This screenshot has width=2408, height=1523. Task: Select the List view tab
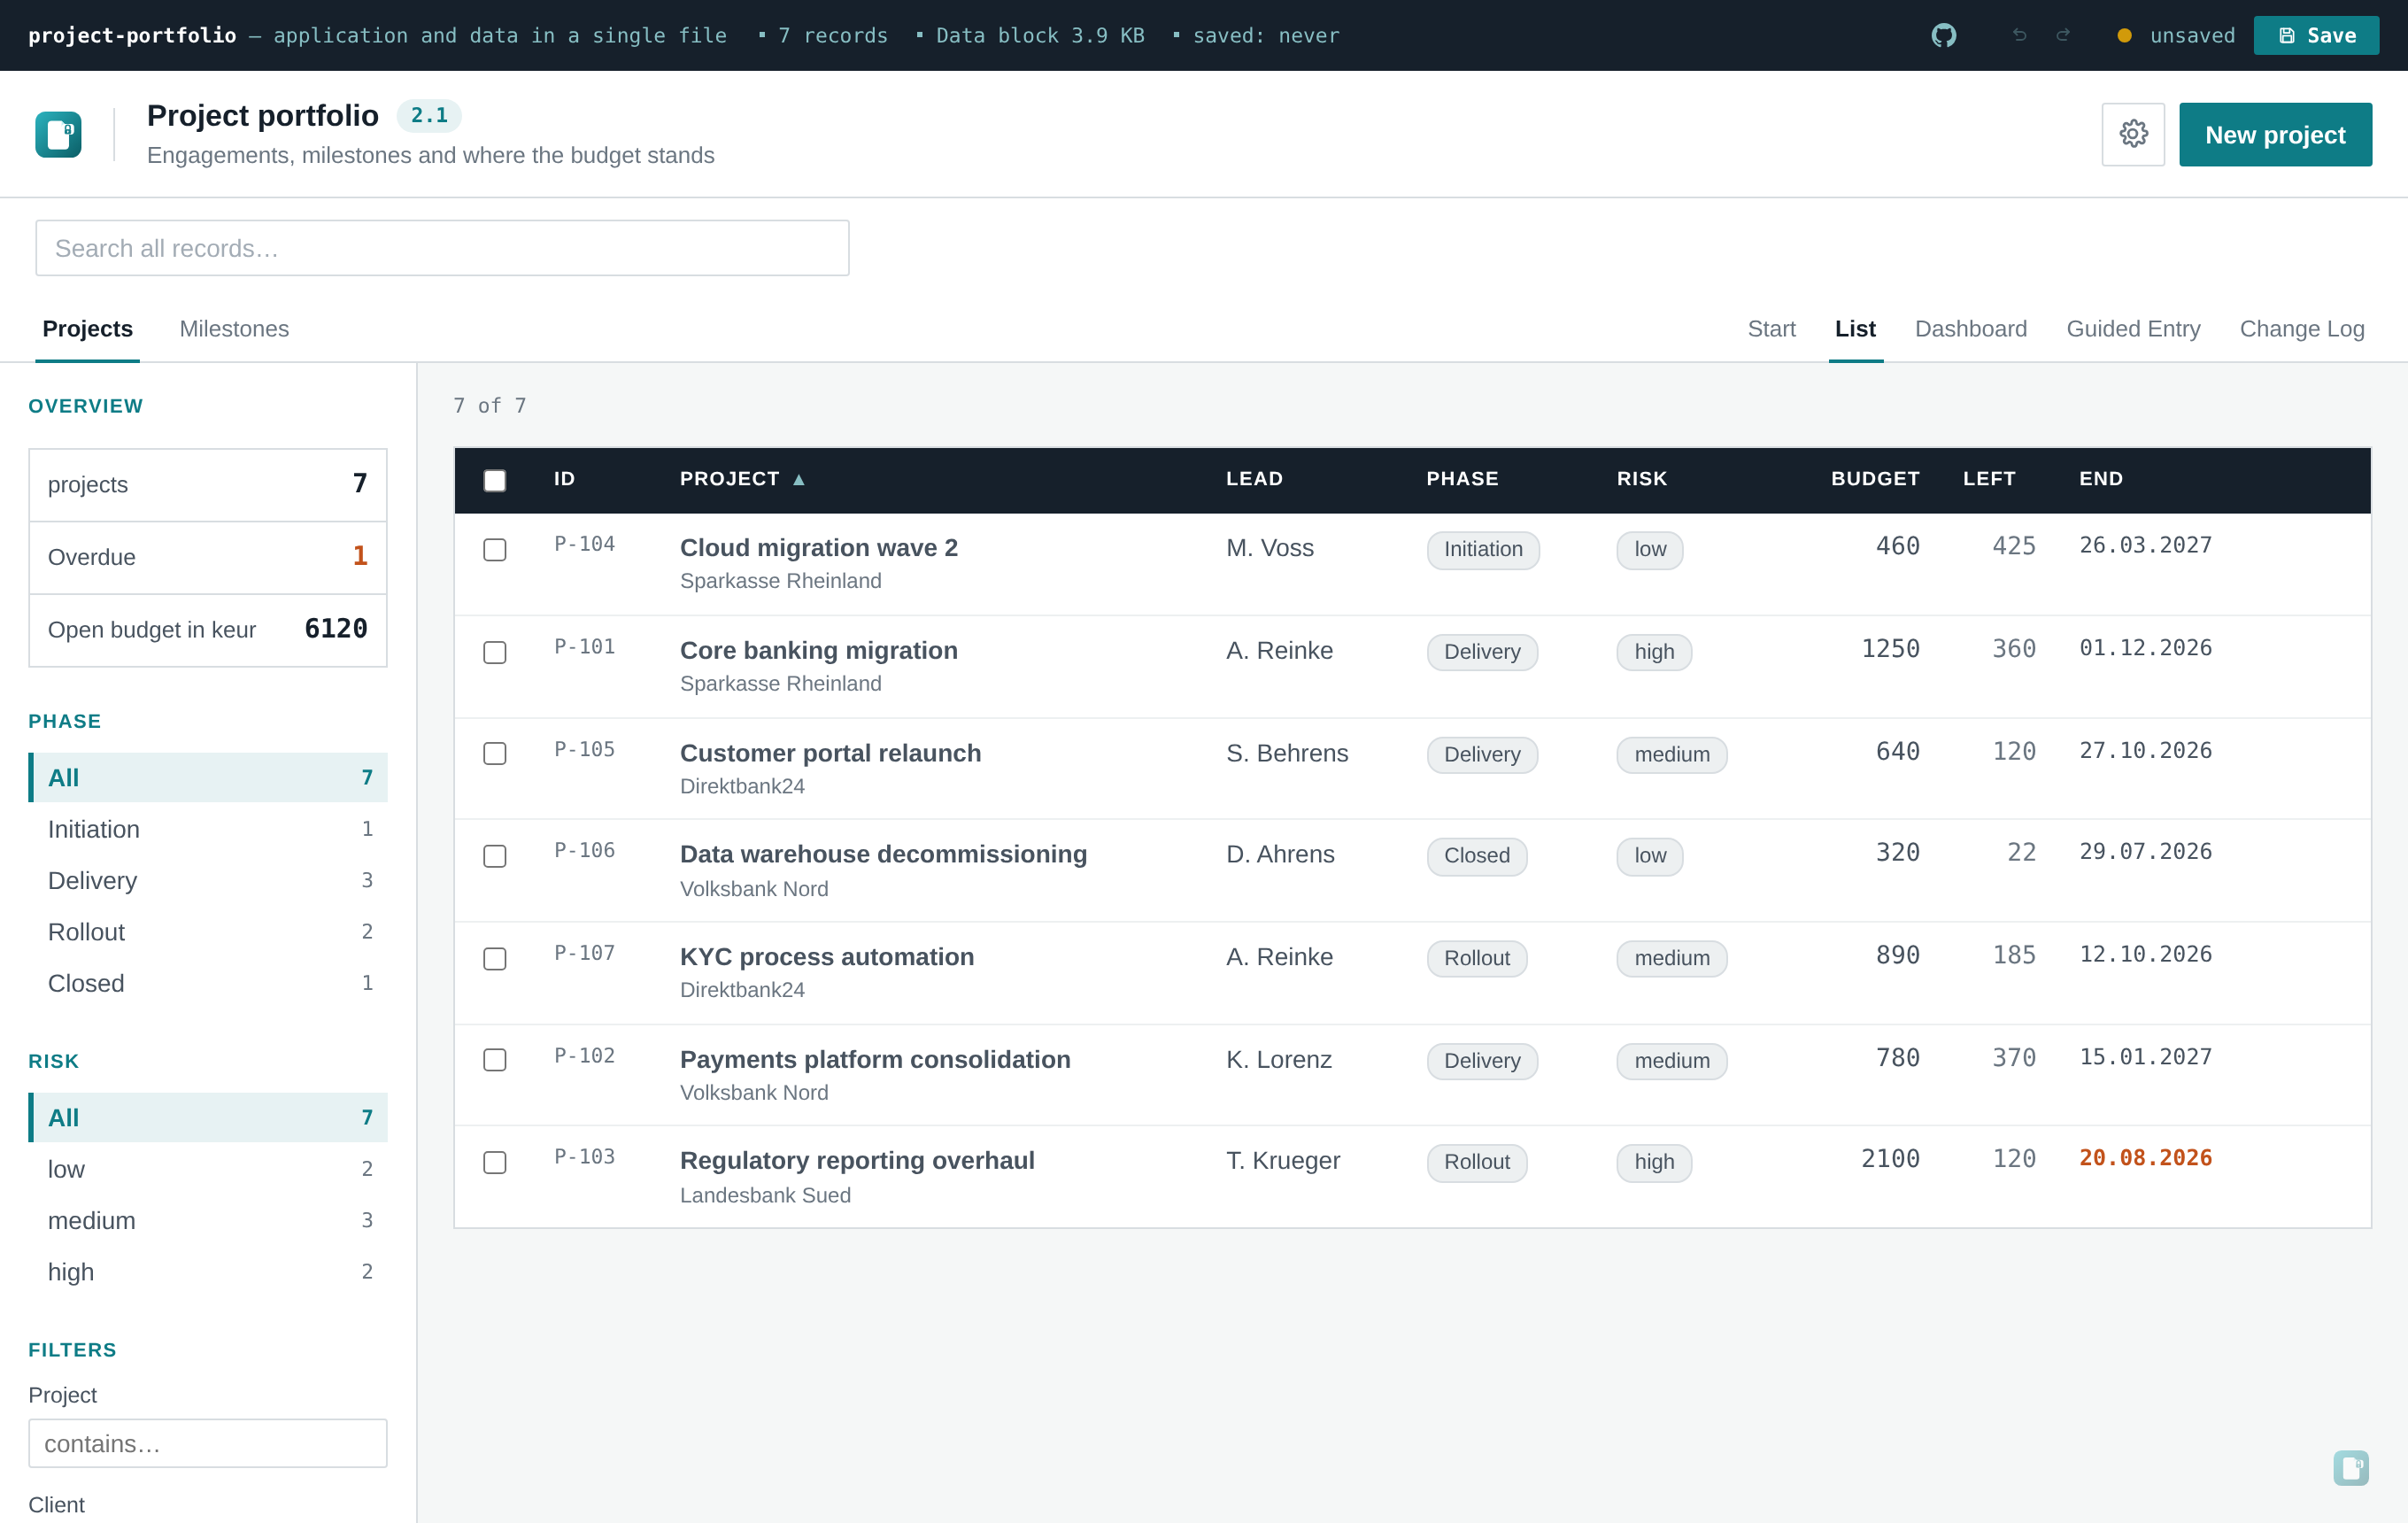1855,329
